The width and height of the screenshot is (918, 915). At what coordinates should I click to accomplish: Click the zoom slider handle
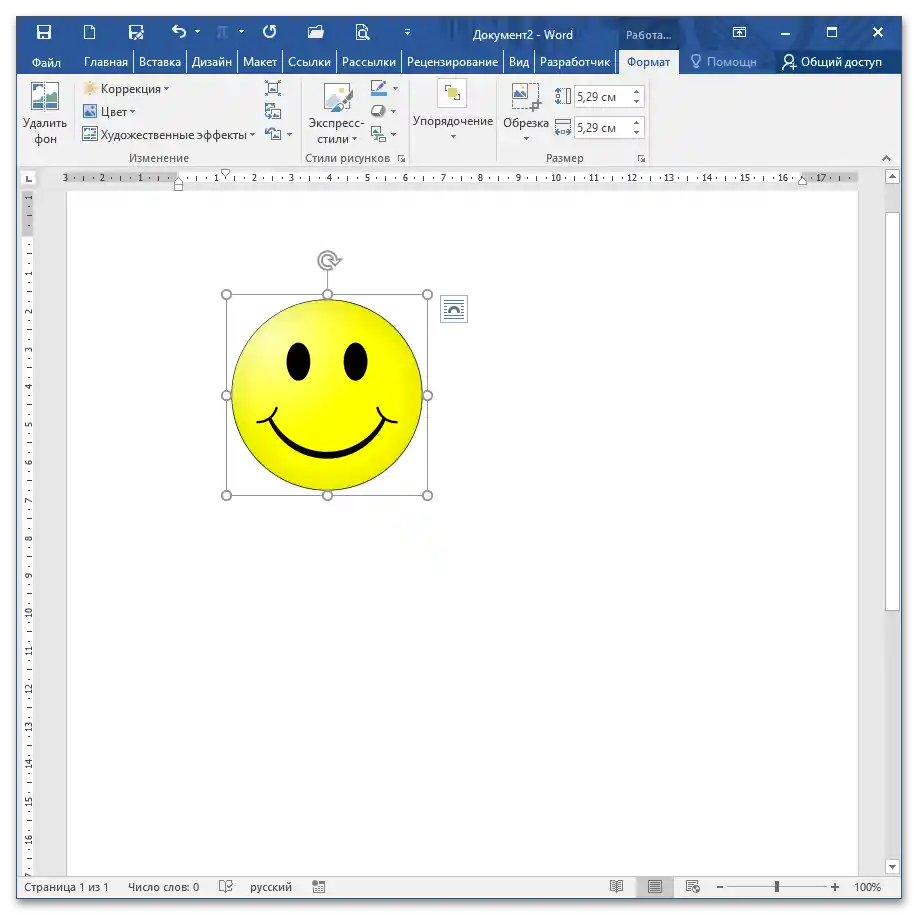coord(777,887)
